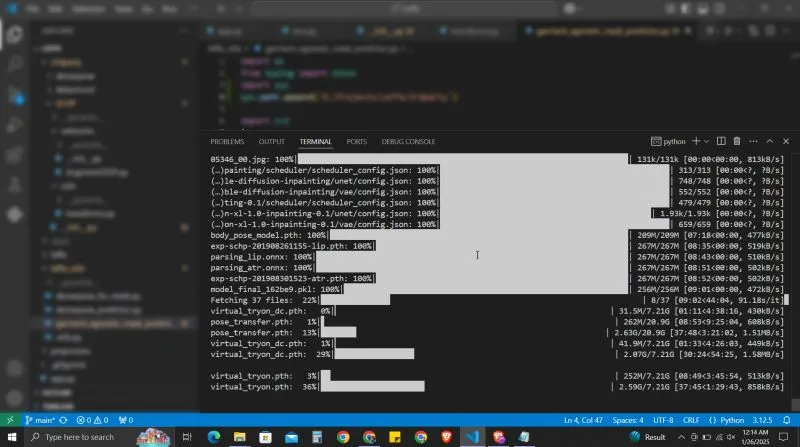800x447 pixels.
Task: Select the Python language mode in status bar
Action: tap(732, 420)
